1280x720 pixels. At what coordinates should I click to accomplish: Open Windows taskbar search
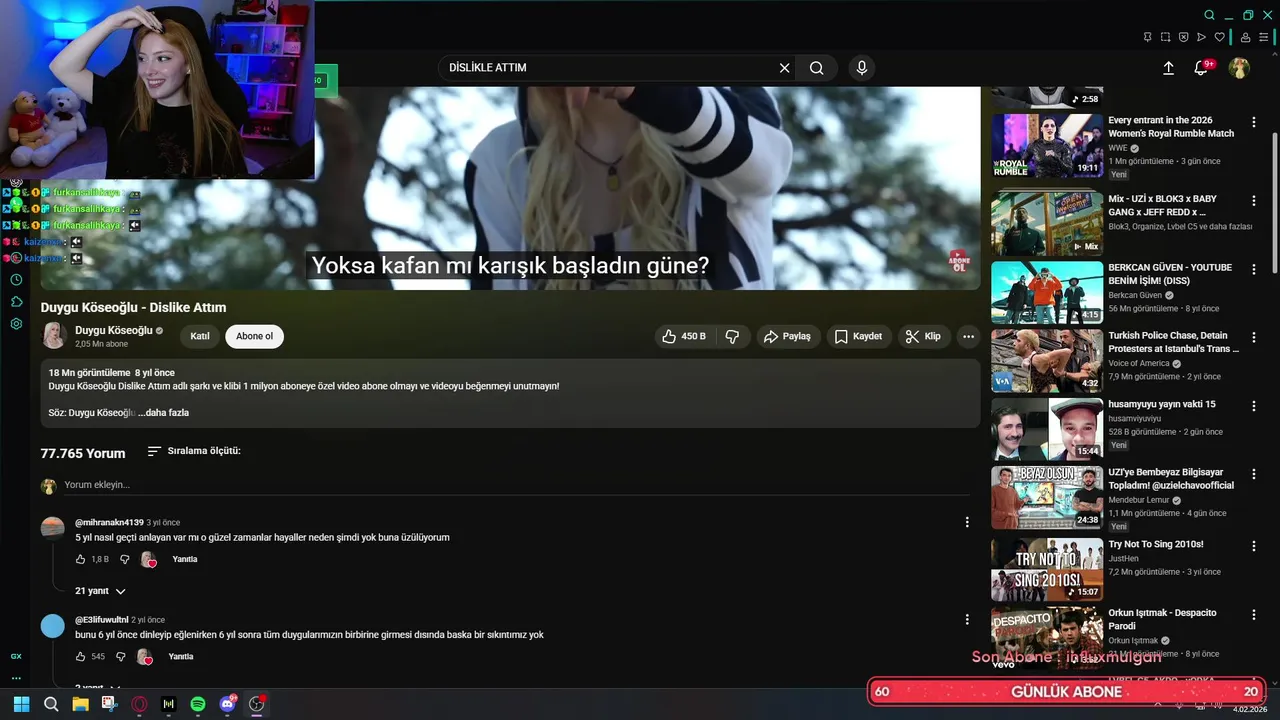[51, 704]
